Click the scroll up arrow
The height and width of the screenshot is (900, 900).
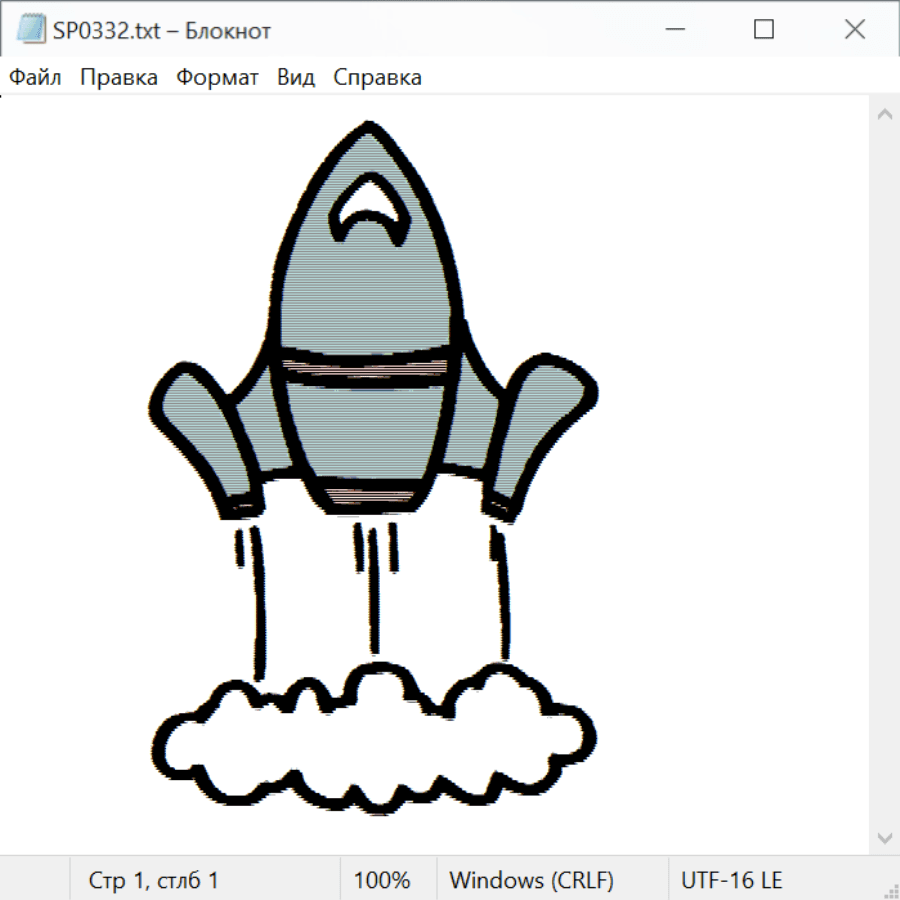[x=884, y=114]
